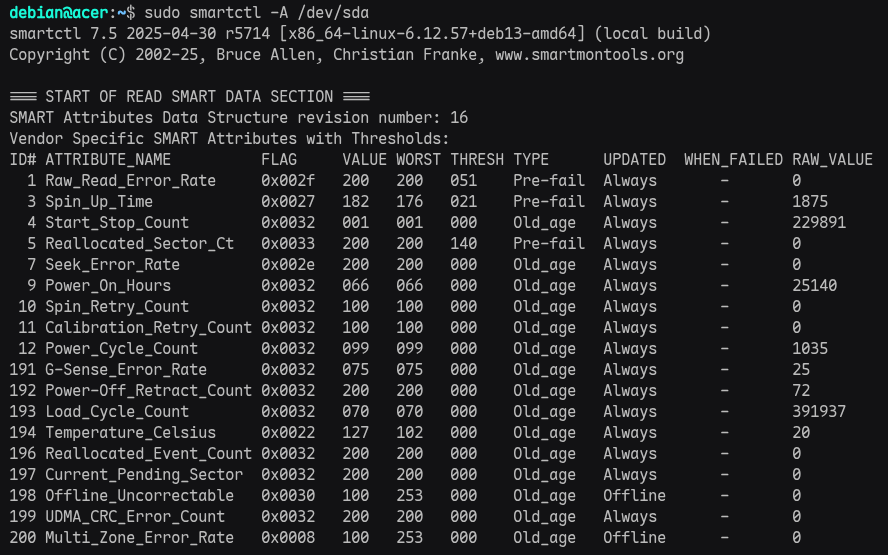Click the Temperature_Celsius attribute name

(130, 433)
